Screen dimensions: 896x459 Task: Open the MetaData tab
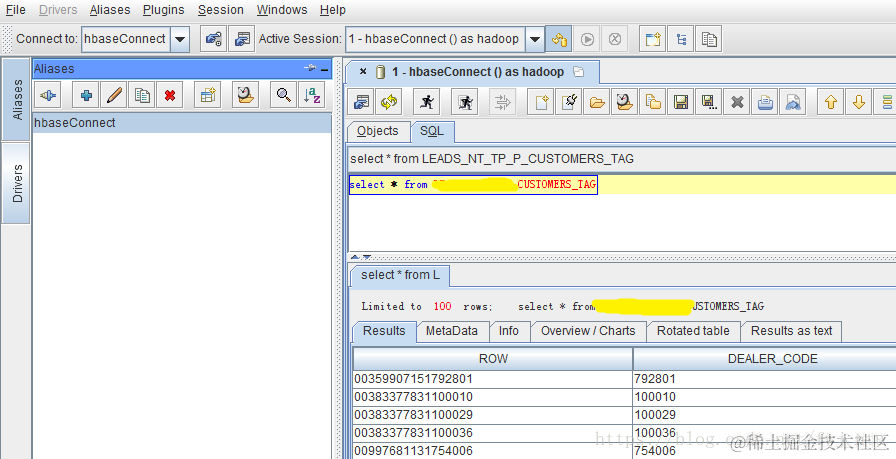[x=451, y=331]
